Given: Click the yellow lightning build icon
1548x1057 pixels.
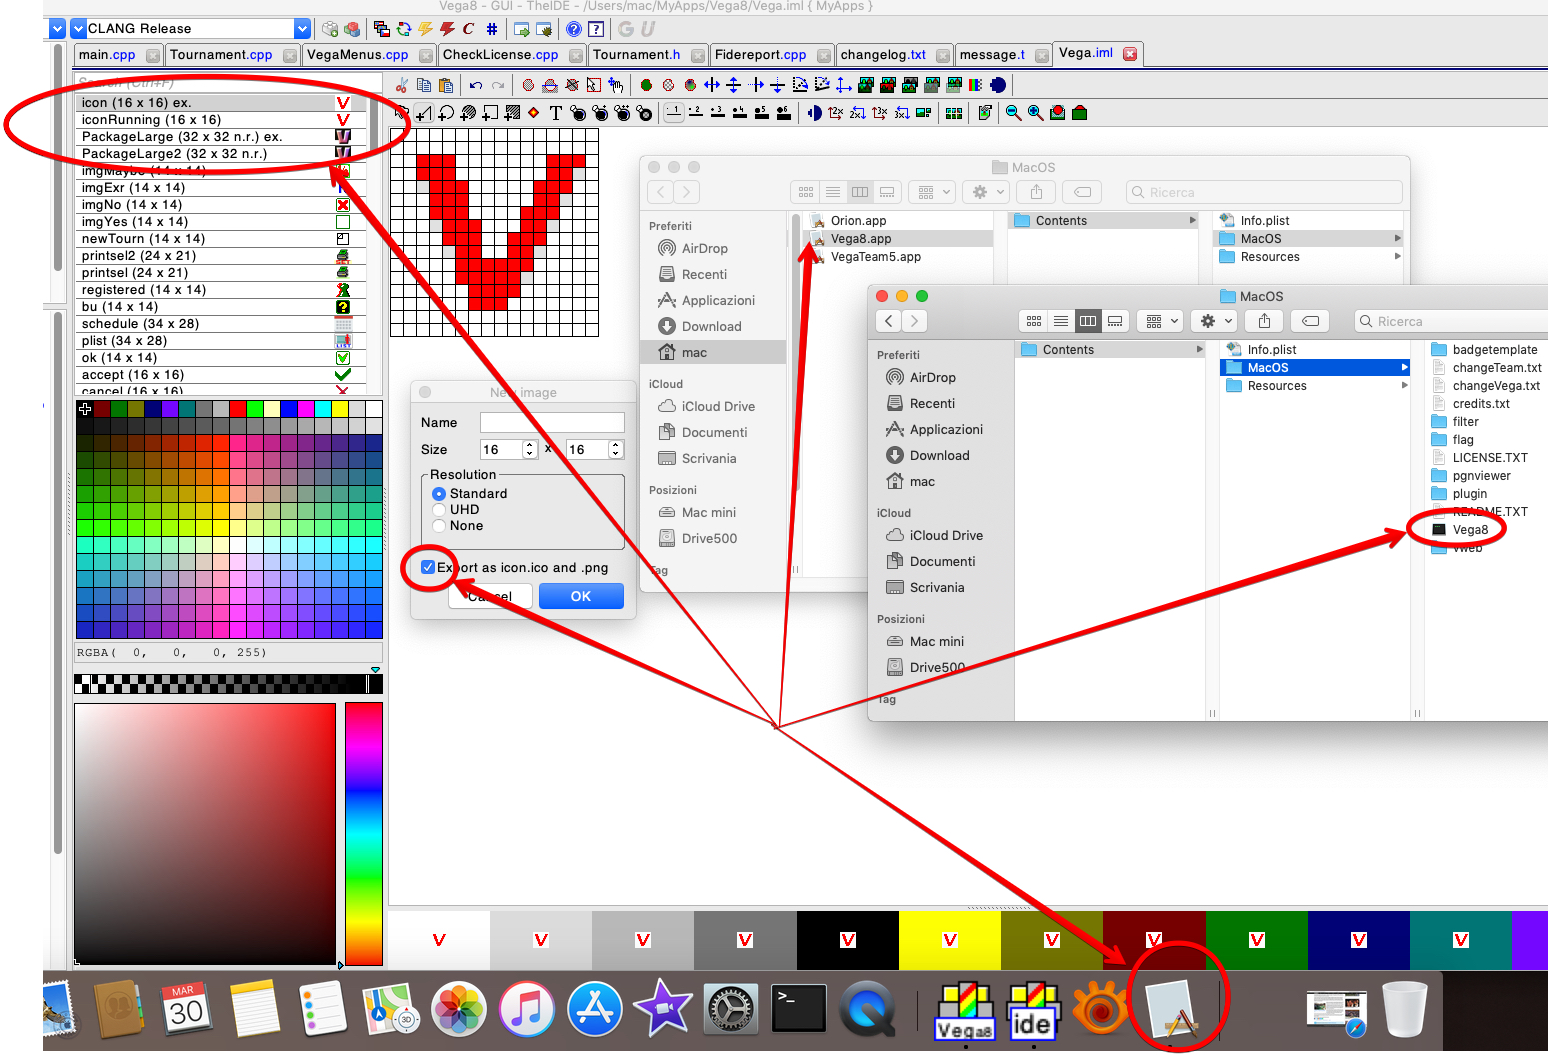Looking at the screenshot, I should tap(425, 29).
